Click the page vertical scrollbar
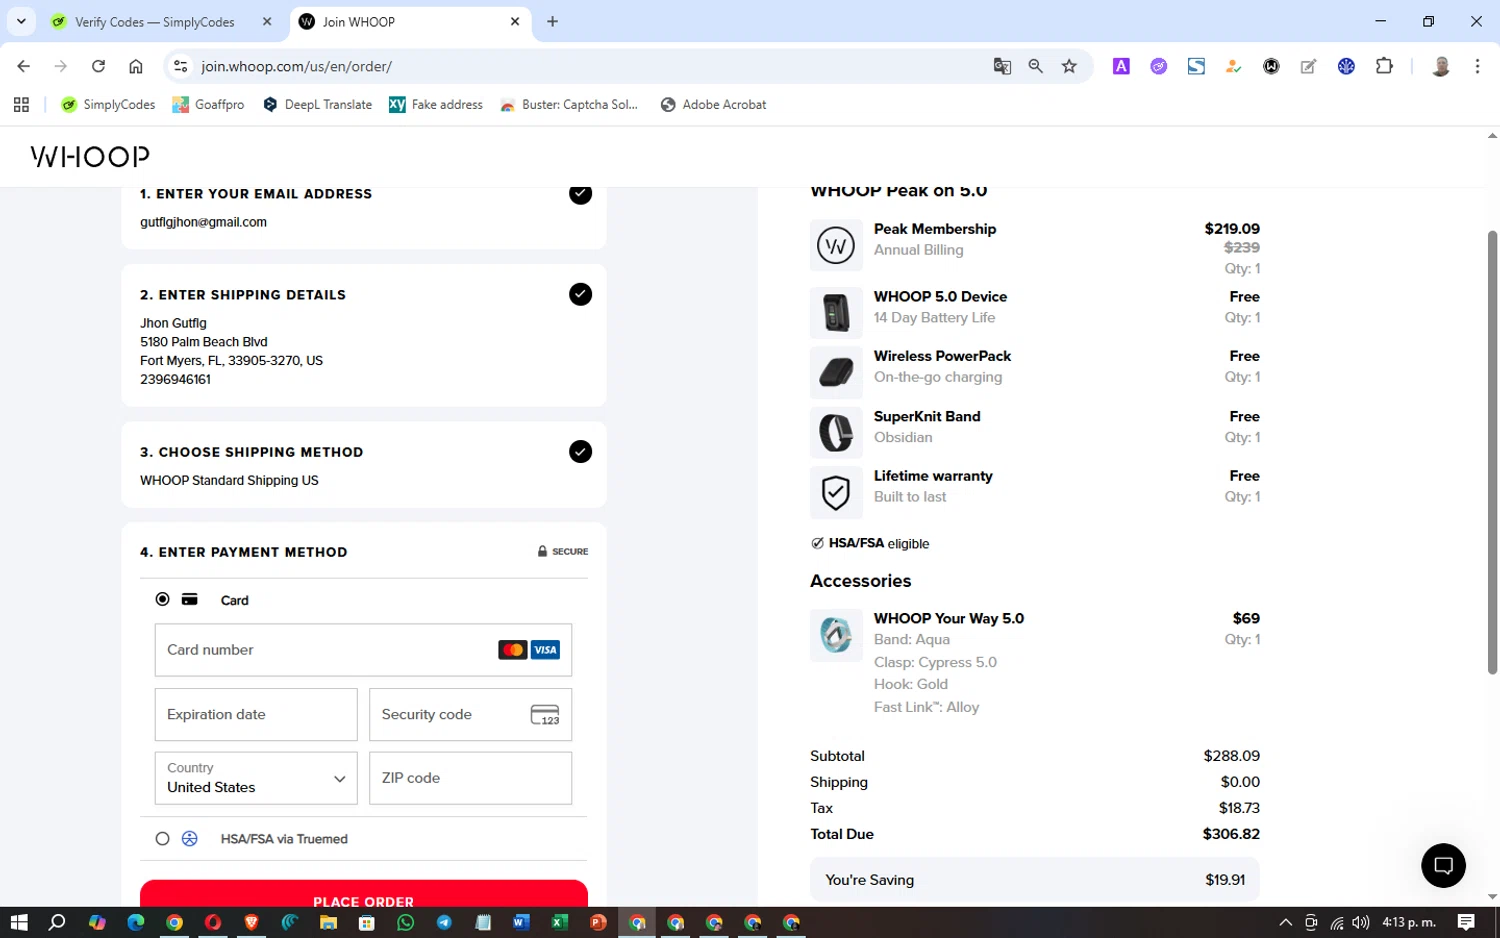 (1492, 452)
